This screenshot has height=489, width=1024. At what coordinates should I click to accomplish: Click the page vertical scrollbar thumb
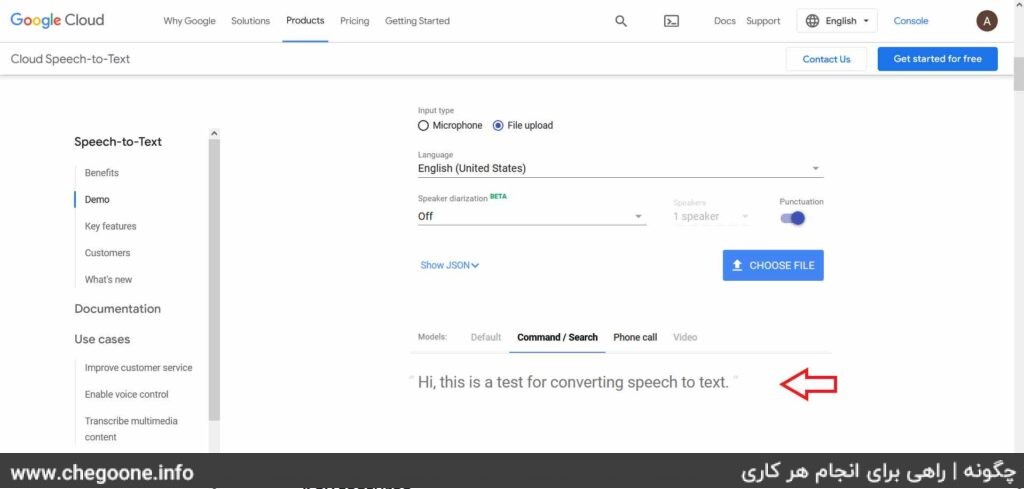tap(1018, 74)
